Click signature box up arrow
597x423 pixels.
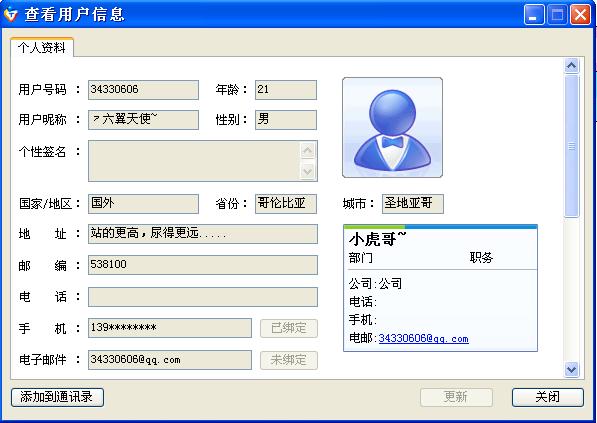(x=308, y=151)
